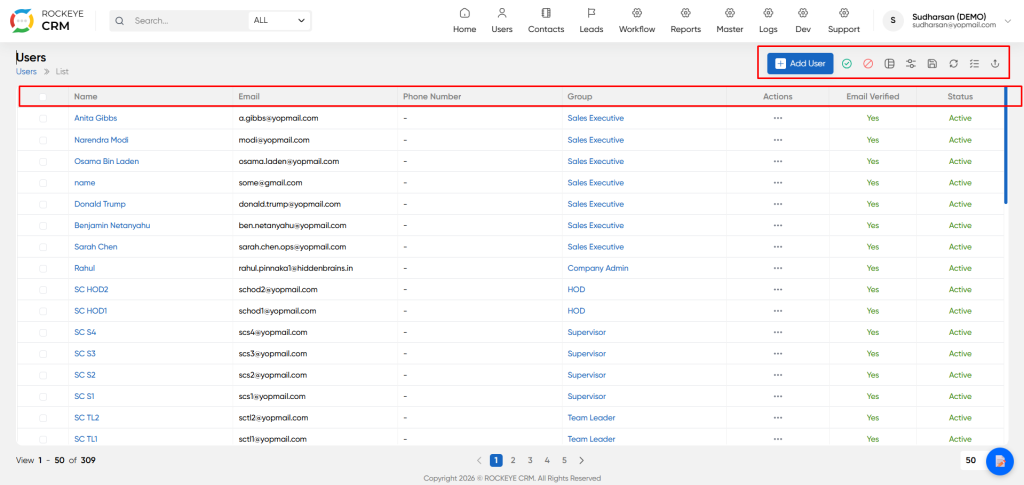Open the ALL search scope dropdown
This screenshot has width=1024, height=485.
(280, 21)
